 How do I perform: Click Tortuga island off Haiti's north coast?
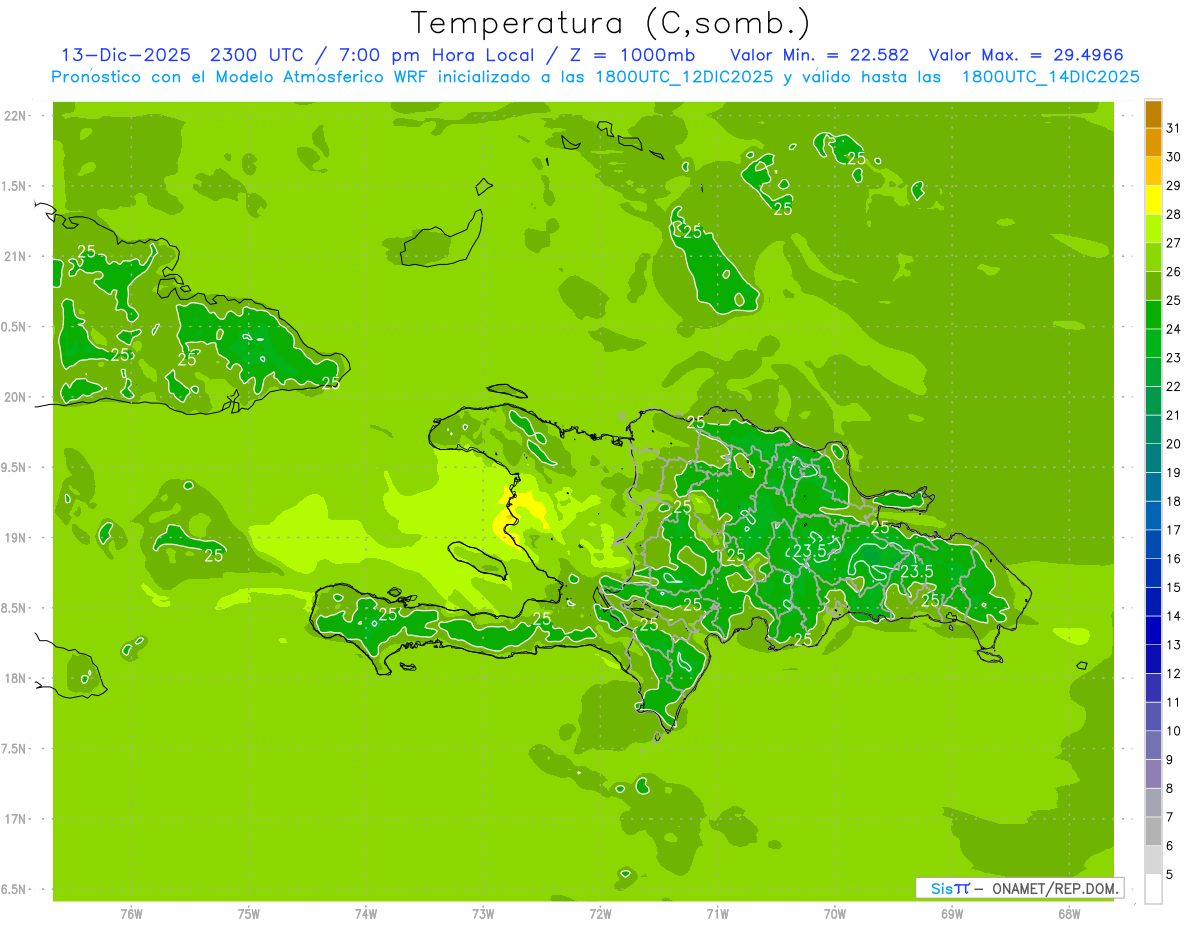(506, 391)
